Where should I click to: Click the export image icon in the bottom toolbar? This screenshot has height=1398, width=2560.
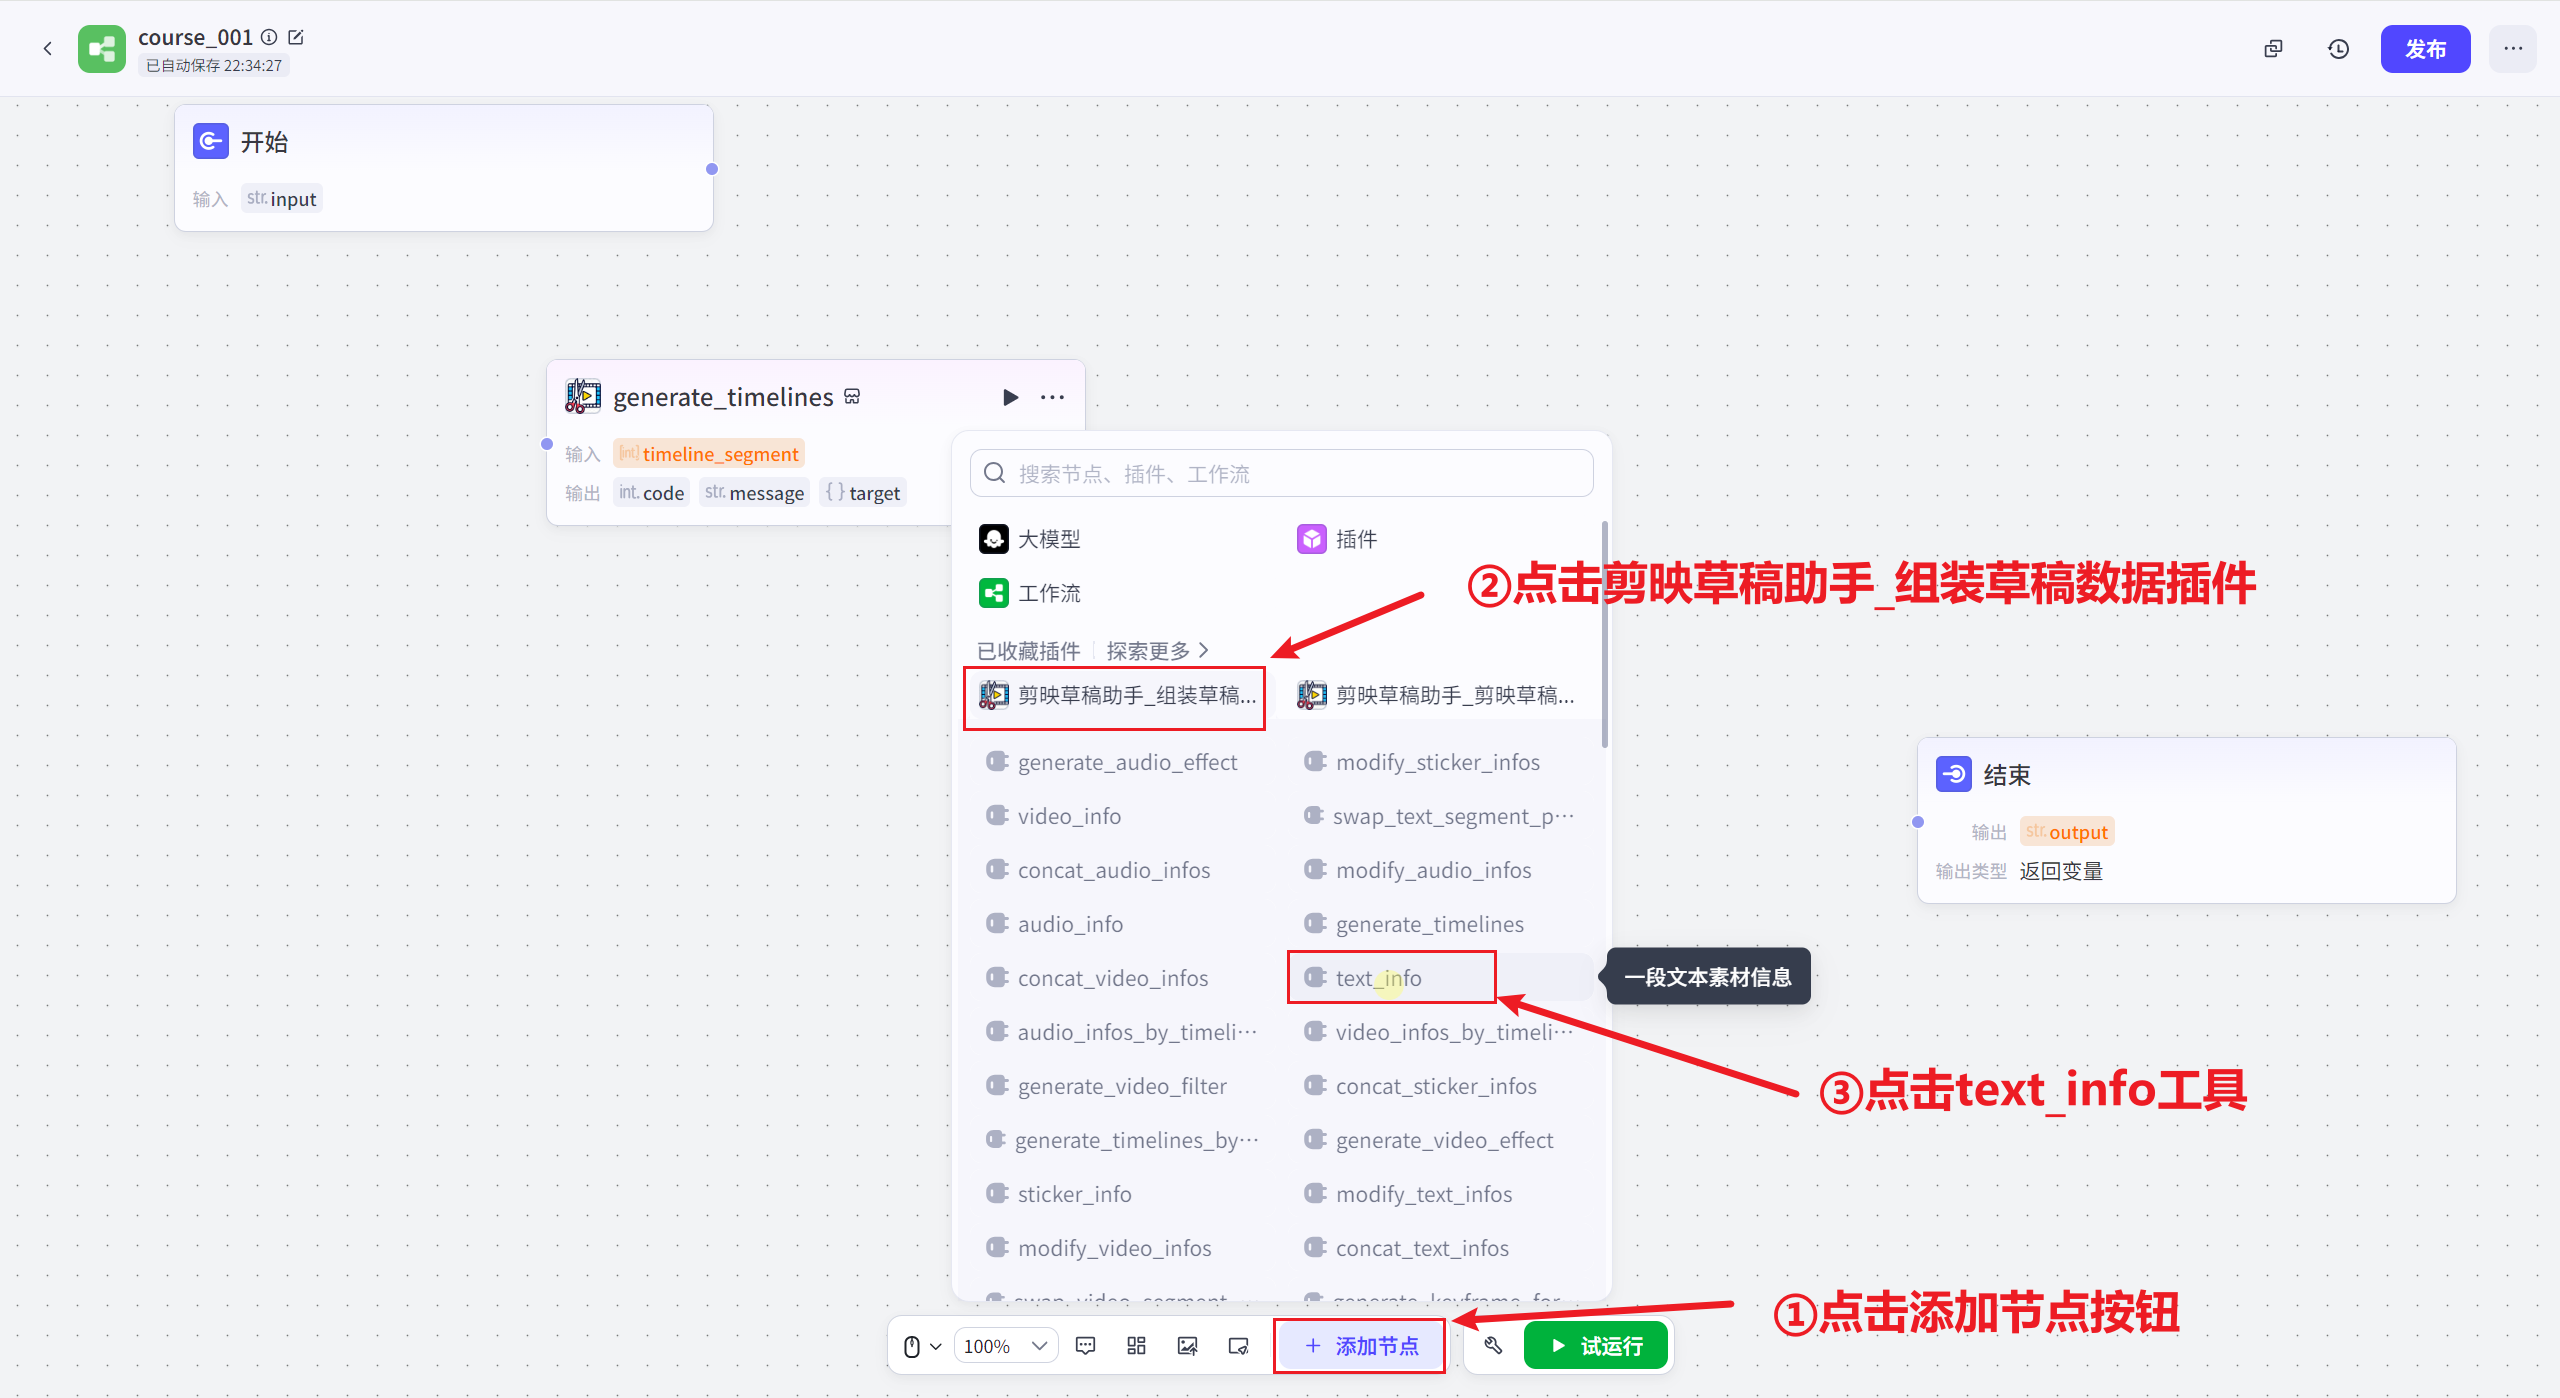(x=1188, y=1345)
